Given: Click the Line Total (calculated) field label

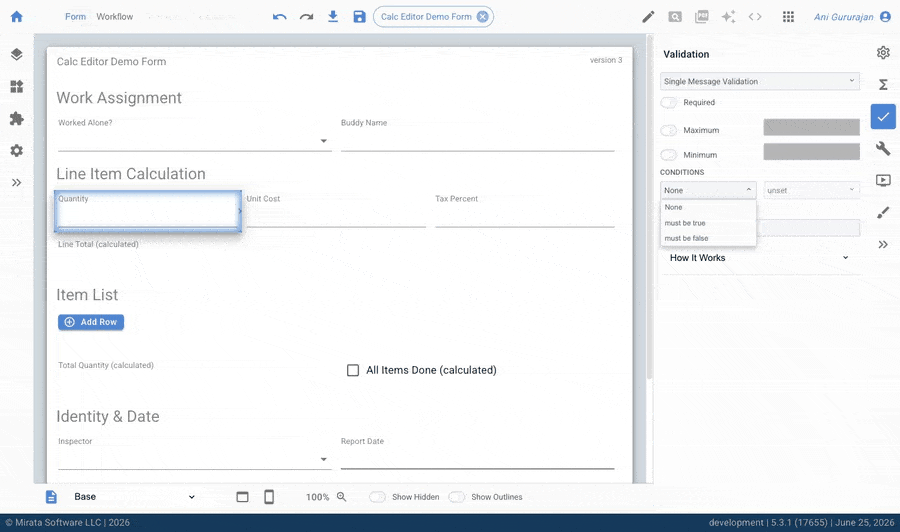Looking at the screenshot, I should point(98,244).
